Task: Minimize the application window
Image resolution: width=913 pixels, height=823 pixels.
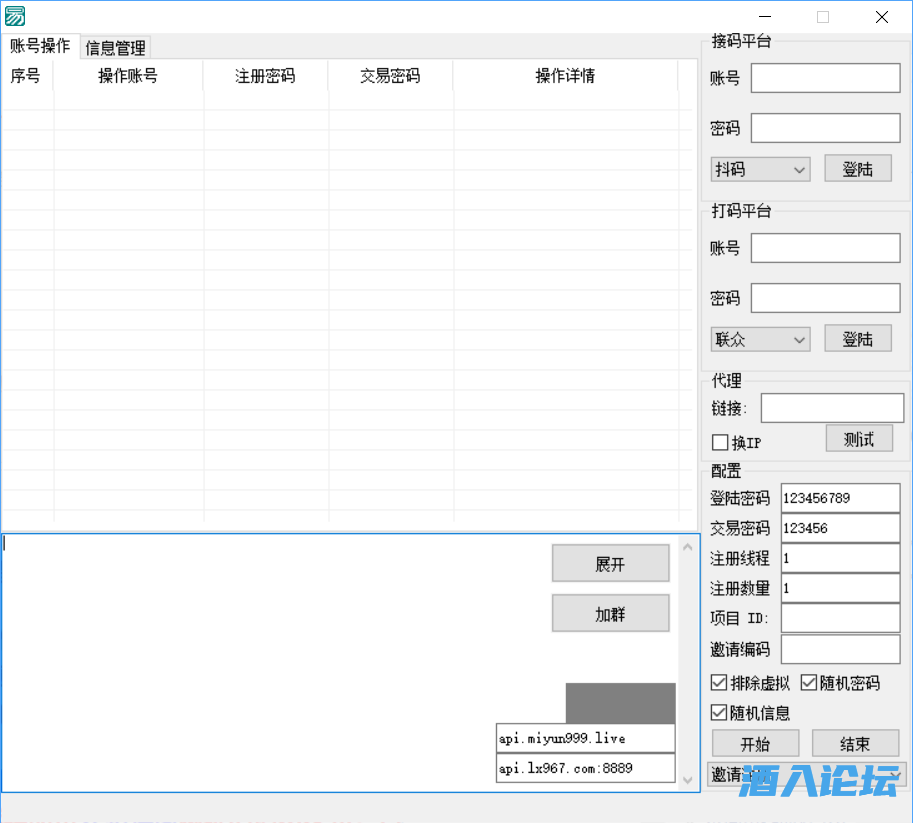Action: pyautogui.click(x=765, y=17)
